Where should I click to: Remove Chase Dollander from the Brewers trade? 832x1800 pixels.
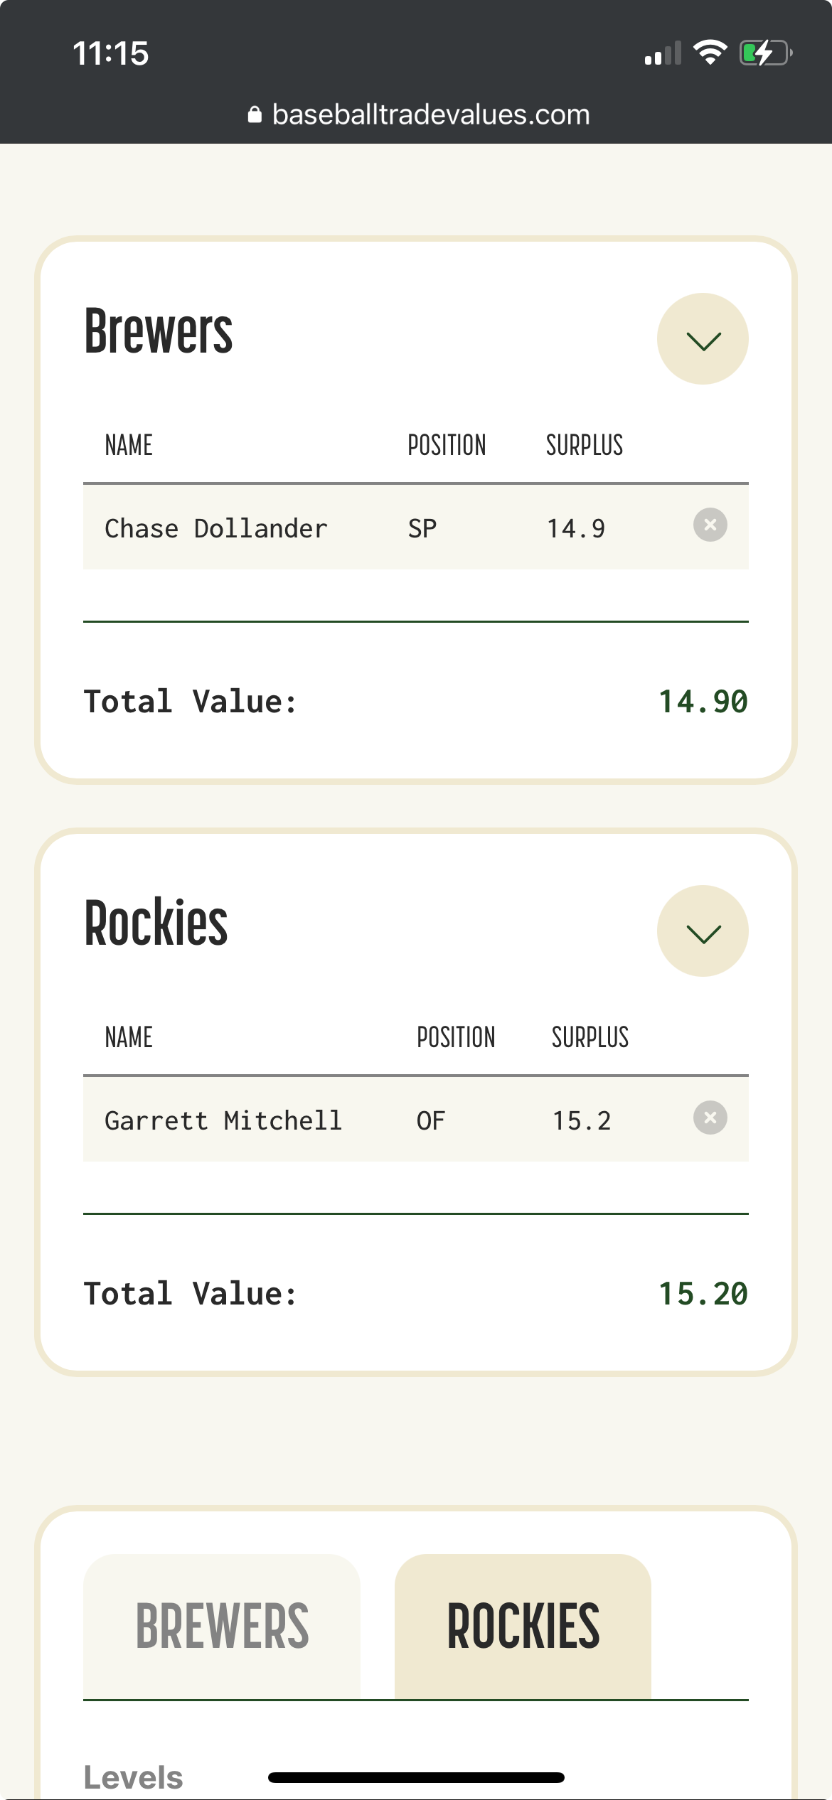click(x=710, y=525)
